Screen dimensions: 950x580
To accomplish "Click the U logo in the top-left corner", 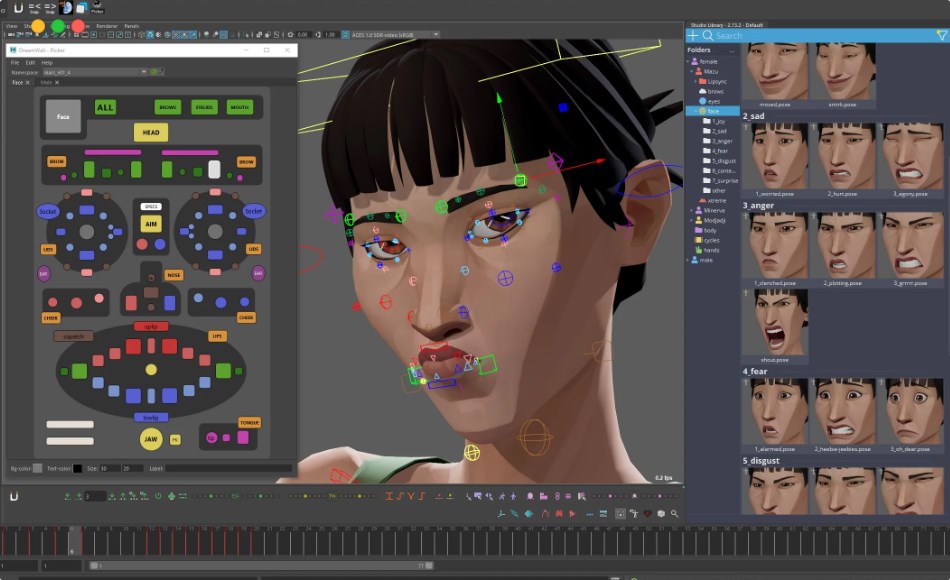I will [17, 7].
